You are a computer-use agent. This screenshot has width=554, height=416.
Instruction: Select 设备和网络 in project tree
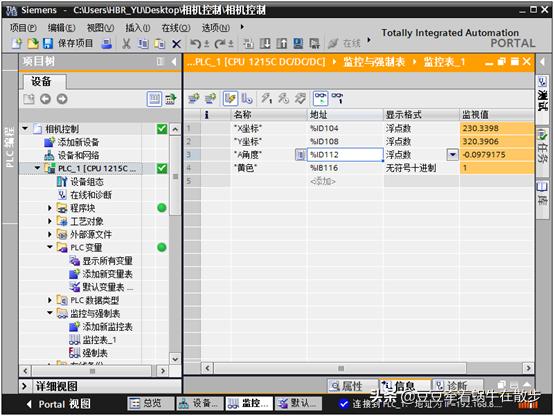pyautogui.click(x=72, y=155)
